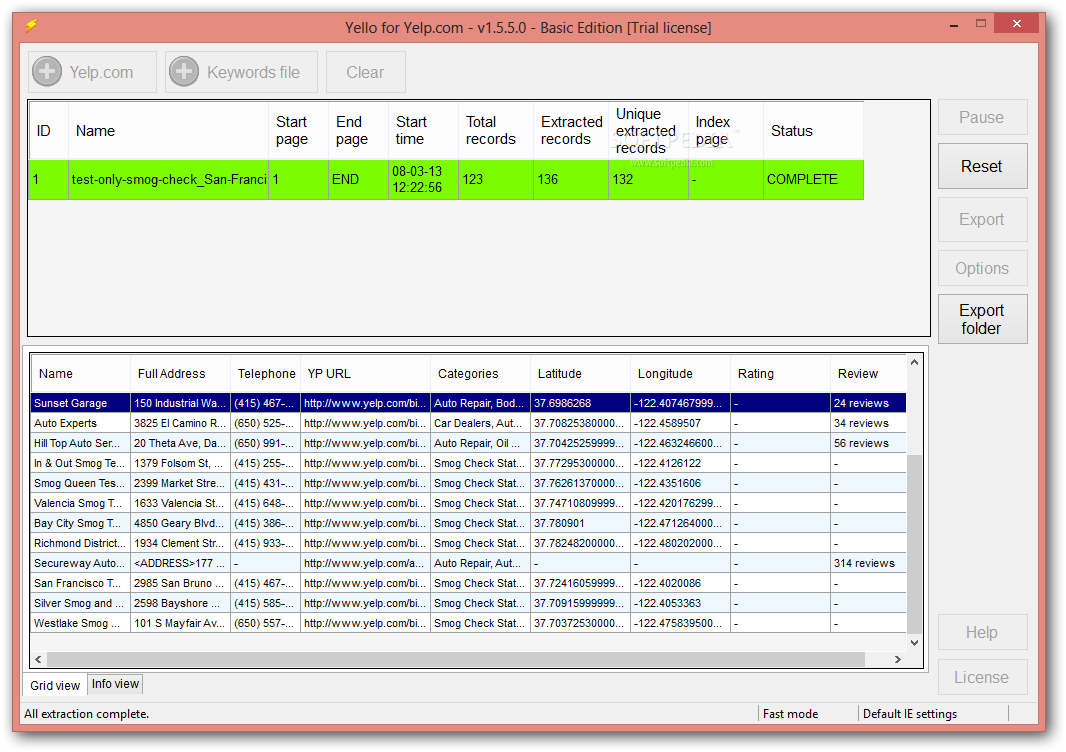Screen dimensions: 1066x752
Task: Click the 56 reviews cell
Action: coord(868,443)
